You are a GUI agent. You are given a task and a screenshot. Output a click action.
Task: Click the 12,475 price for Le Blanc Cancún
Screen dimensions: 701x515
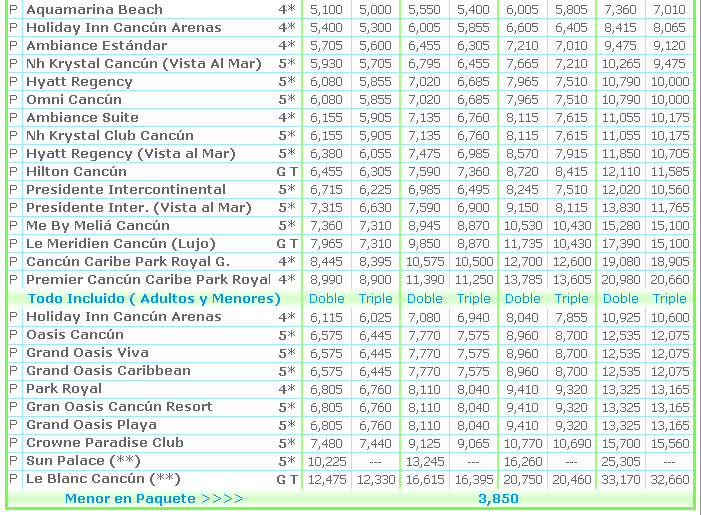click(x=327, y=480)
